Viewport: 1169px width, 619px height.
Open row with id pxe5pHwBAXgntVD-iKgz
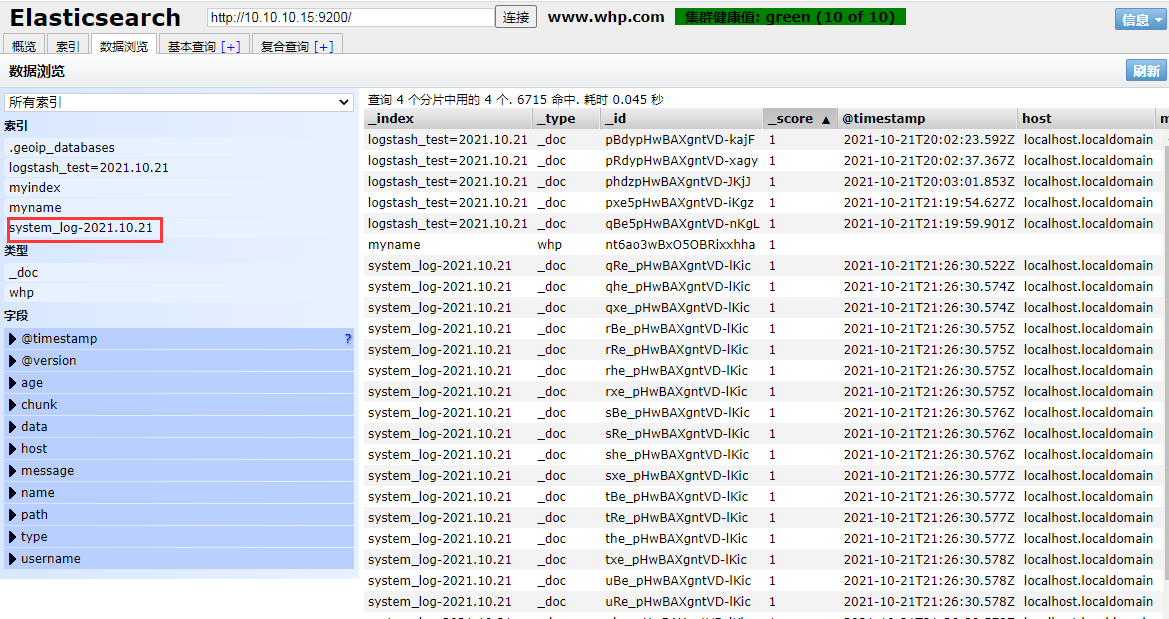679,202
